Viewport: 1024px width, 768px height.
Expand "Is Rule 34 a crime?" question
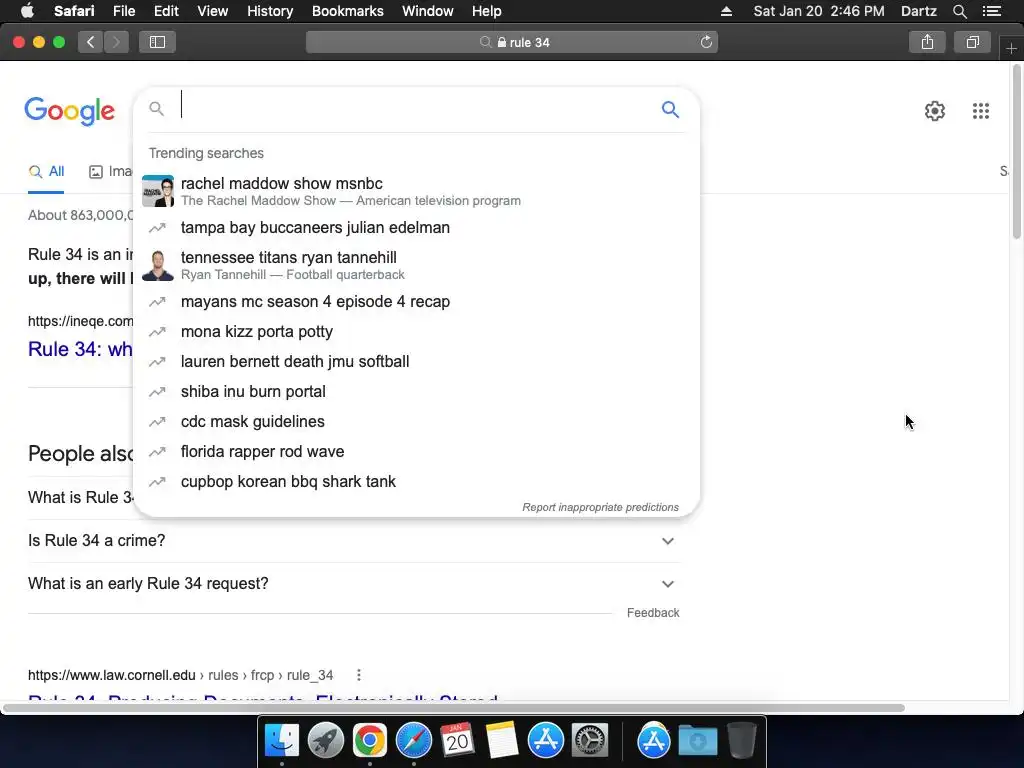point(354,541)
